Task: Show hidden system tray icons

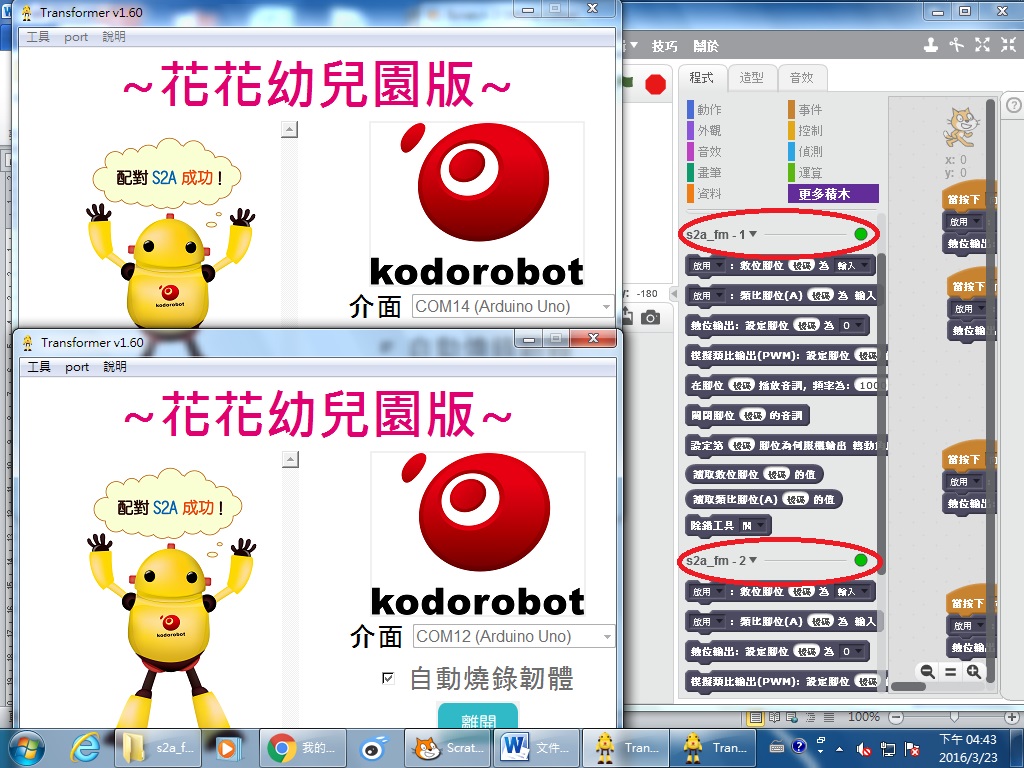Action: [839, 748]
